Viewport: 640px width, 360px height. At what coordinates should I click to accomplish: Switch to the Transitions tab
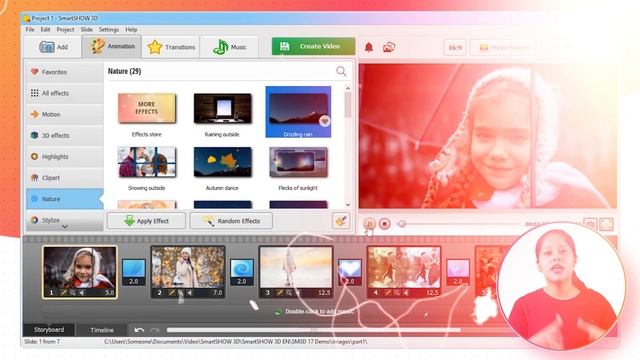click(x=171, y=47)
